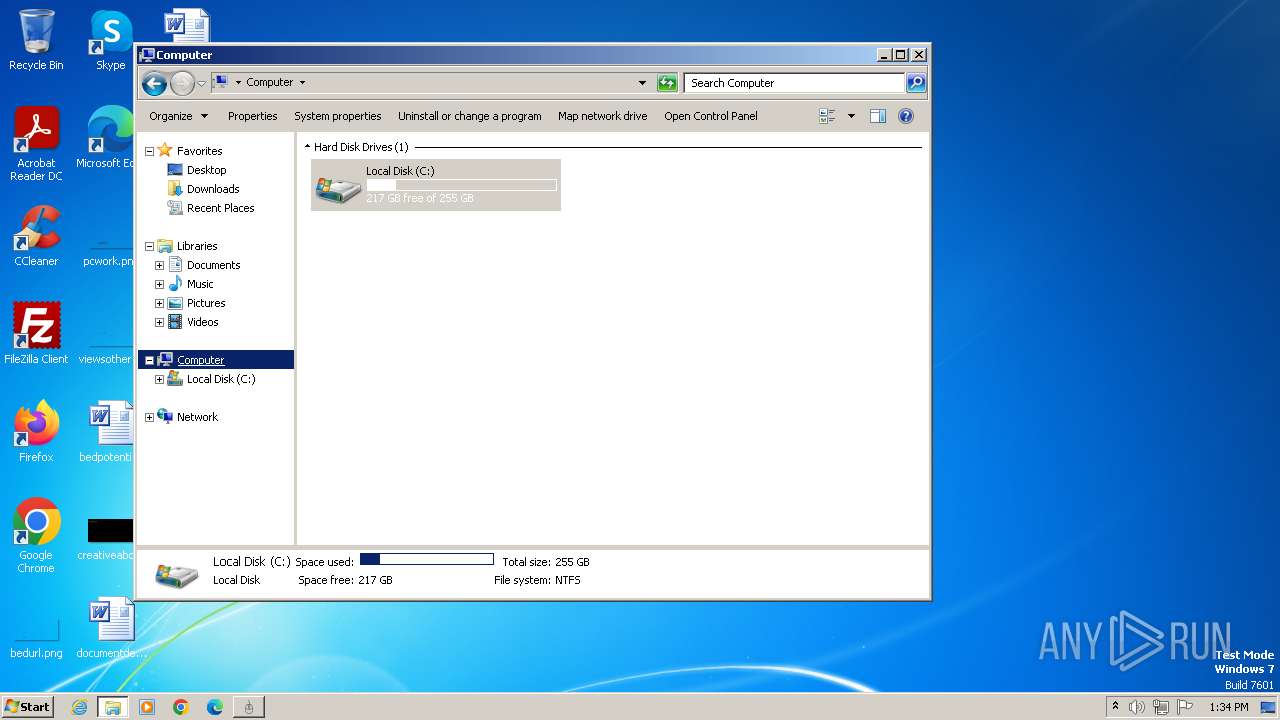Expand the arrow after Computer breadcrumb
1280x720 pixels.
tap(302, 83)
